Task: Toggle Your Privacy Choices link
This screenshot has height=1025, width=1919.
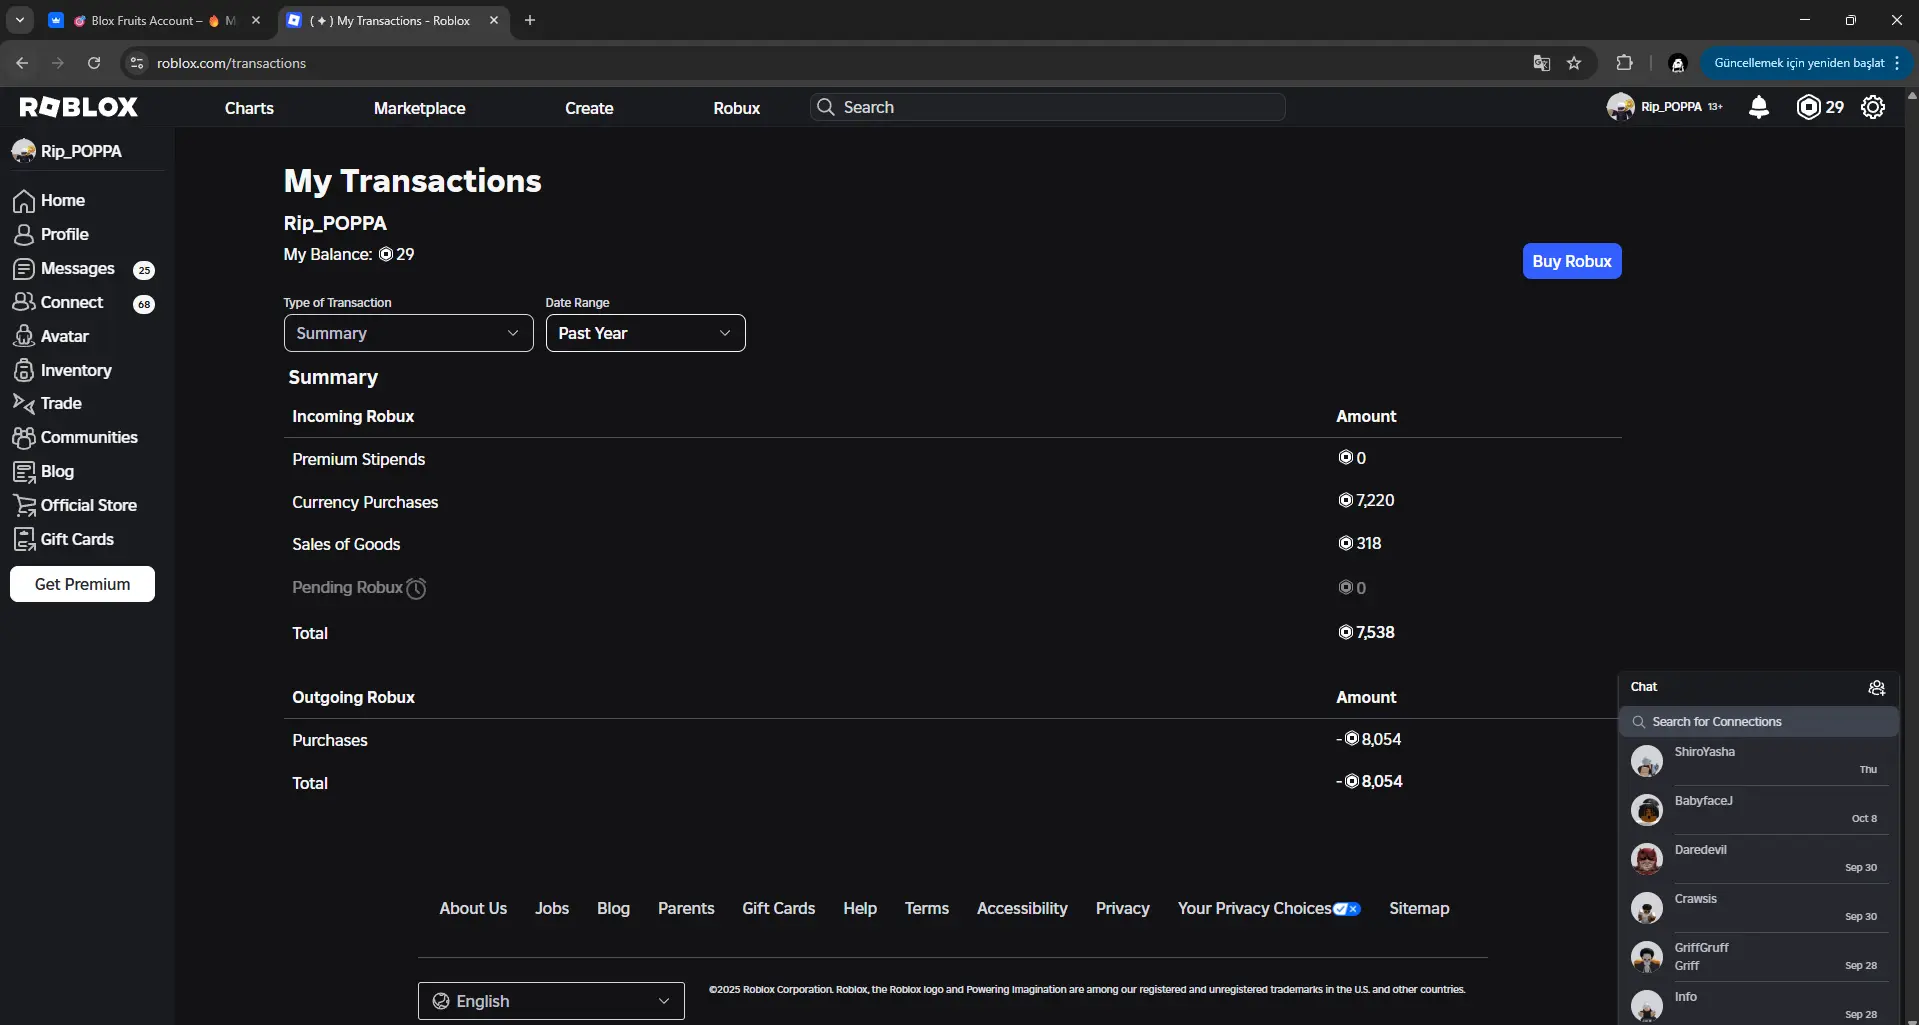Action: tap(1268, 908)
